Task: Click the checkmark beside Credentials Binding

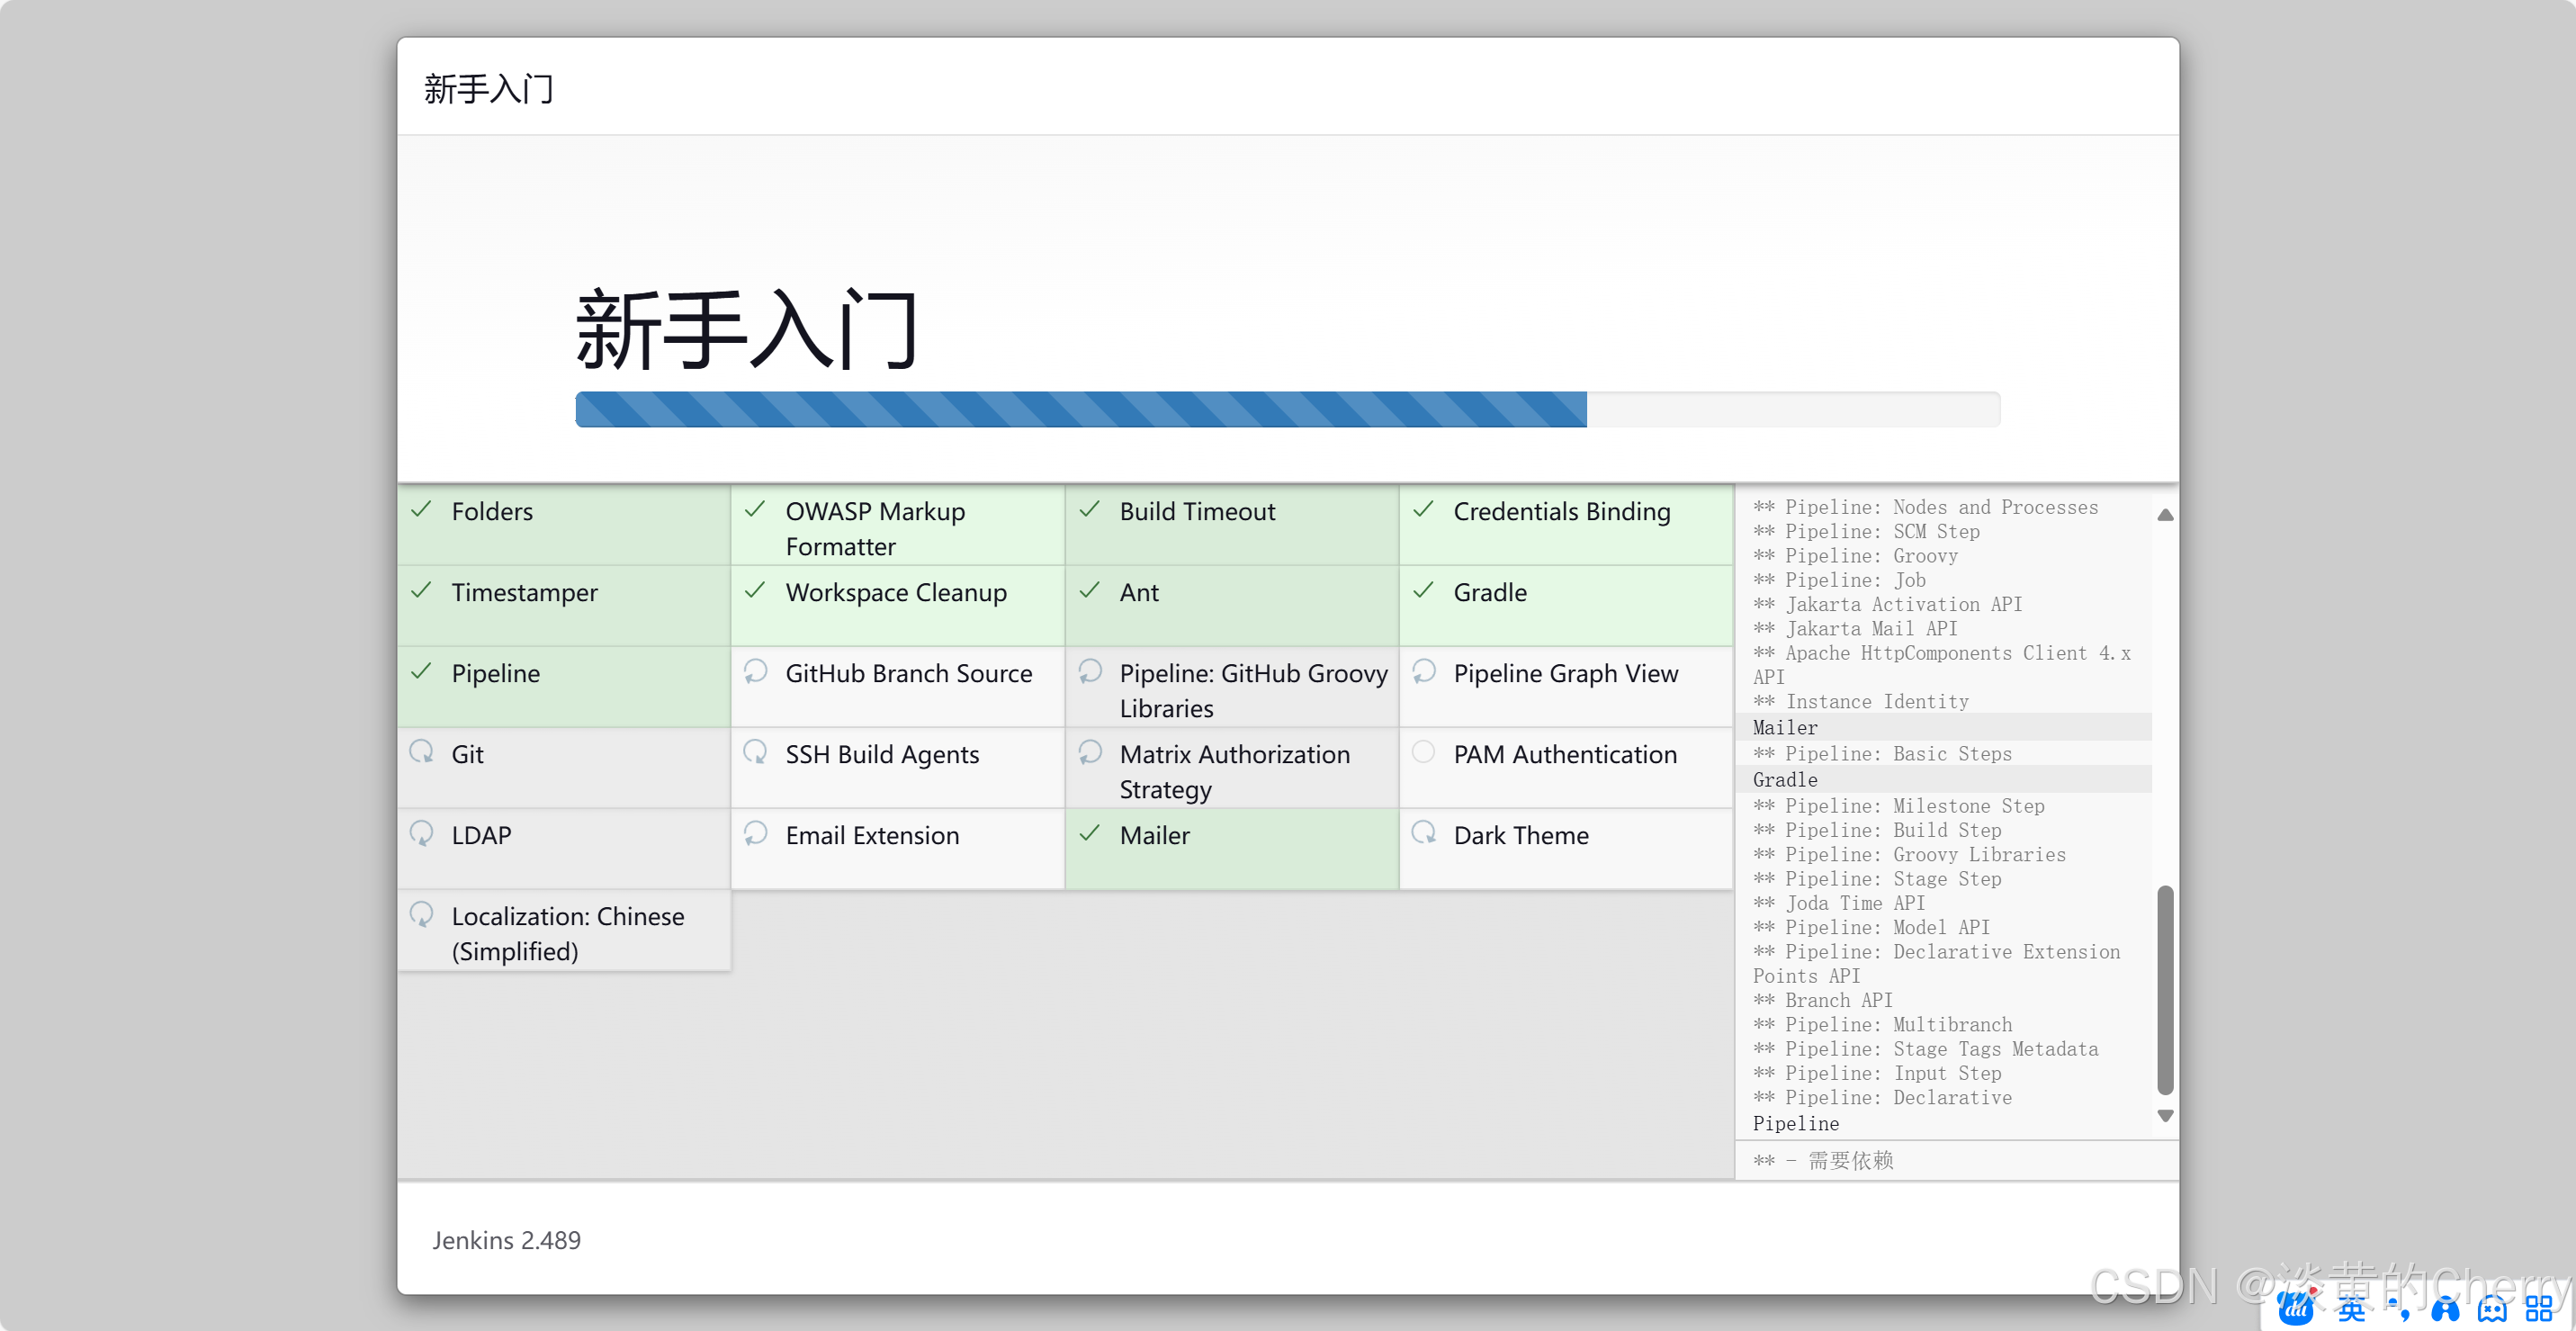Action: pos(1423,509)
